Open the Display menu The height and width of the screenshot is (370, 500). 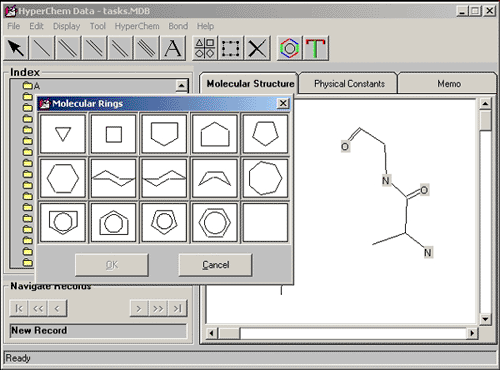(67, 26)
